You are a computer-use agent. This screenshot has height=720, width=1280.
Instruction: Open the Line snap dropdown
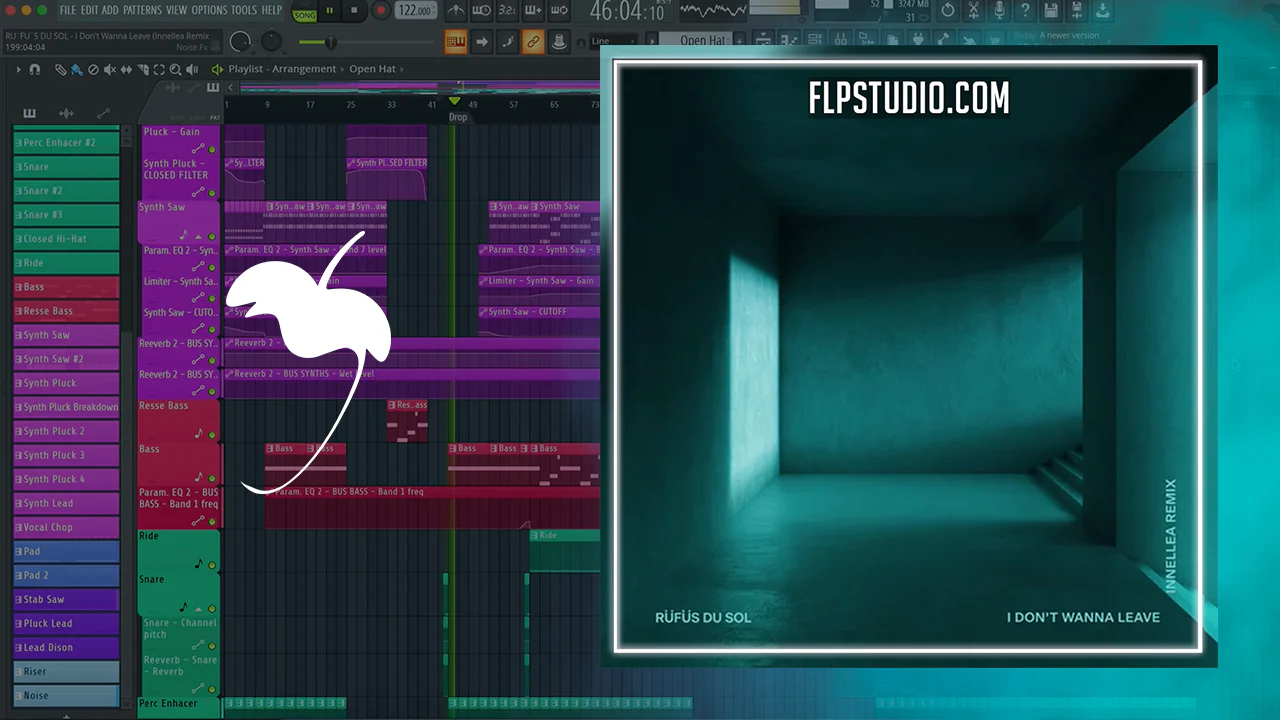(614, 41)
